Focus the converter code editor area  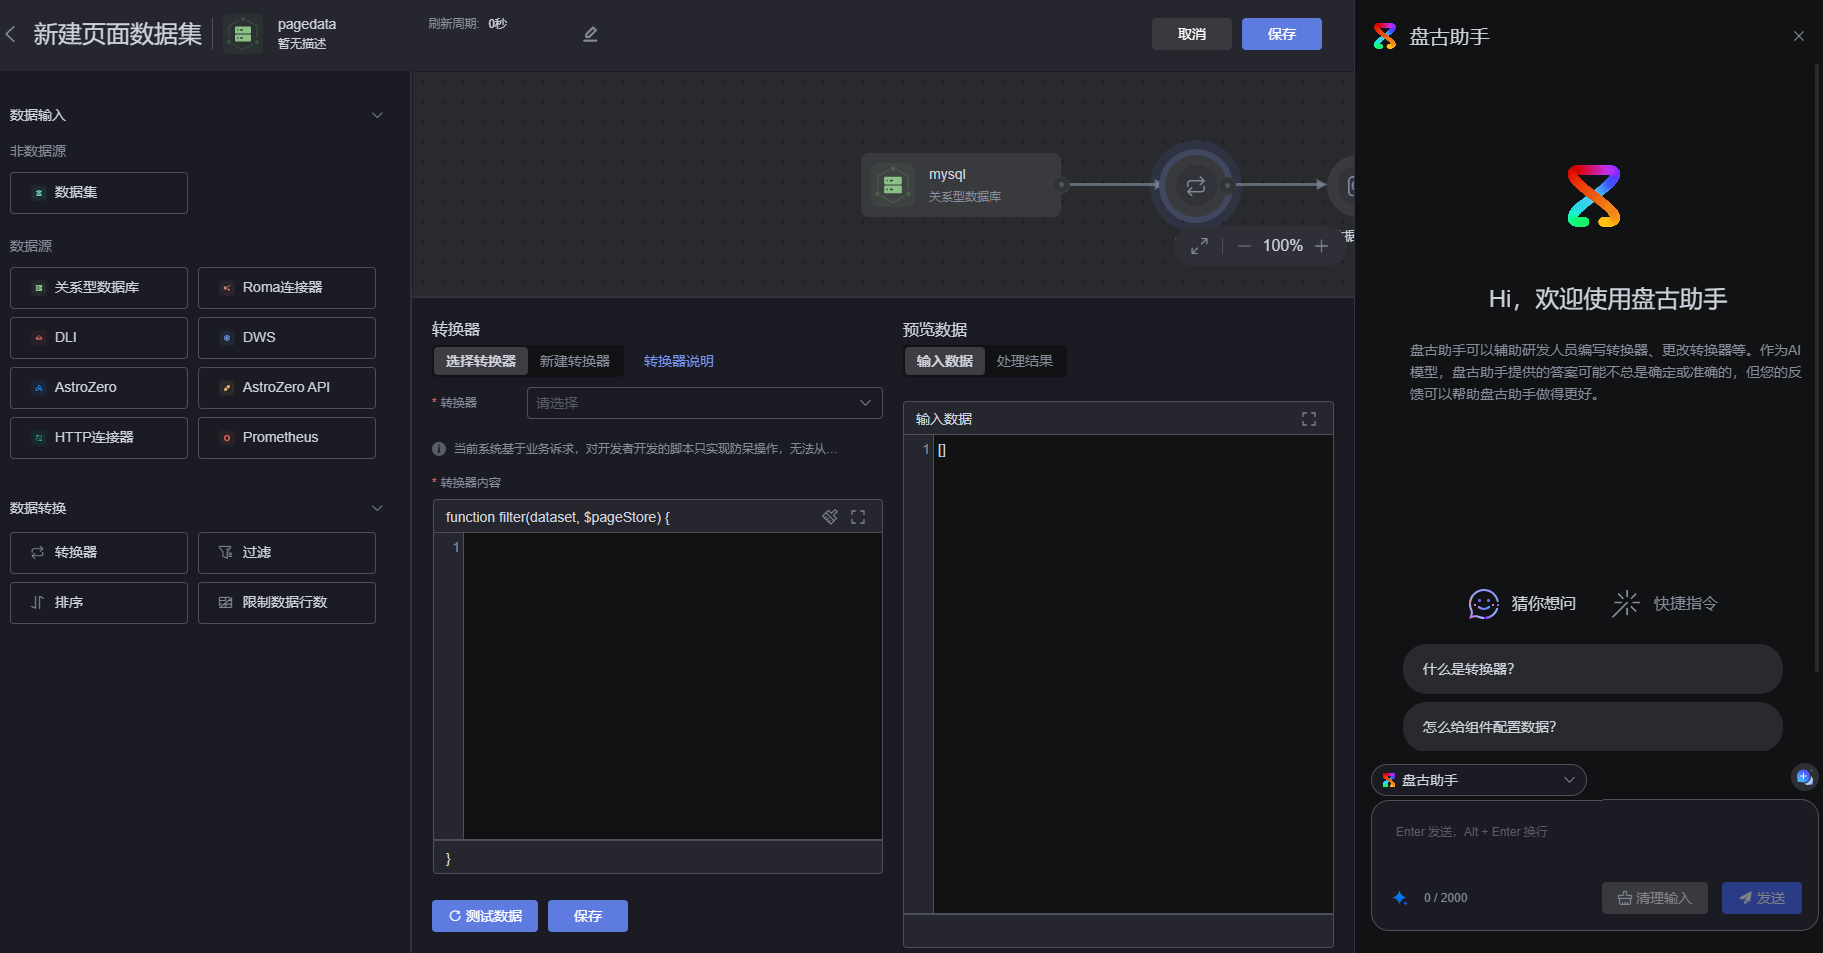click(673, 686)
